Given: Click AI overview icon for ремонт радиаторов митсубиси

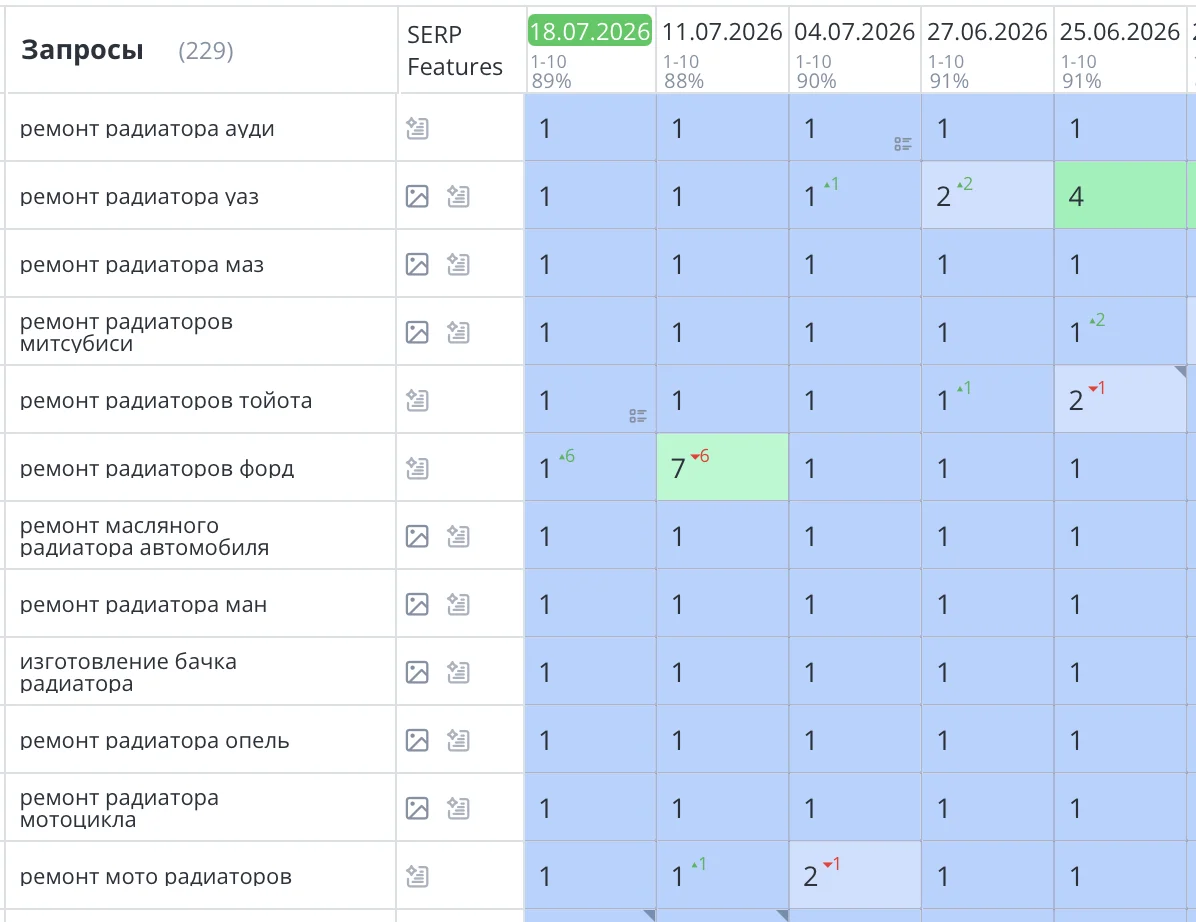Looking at the screenshot, I should [458, 332].
